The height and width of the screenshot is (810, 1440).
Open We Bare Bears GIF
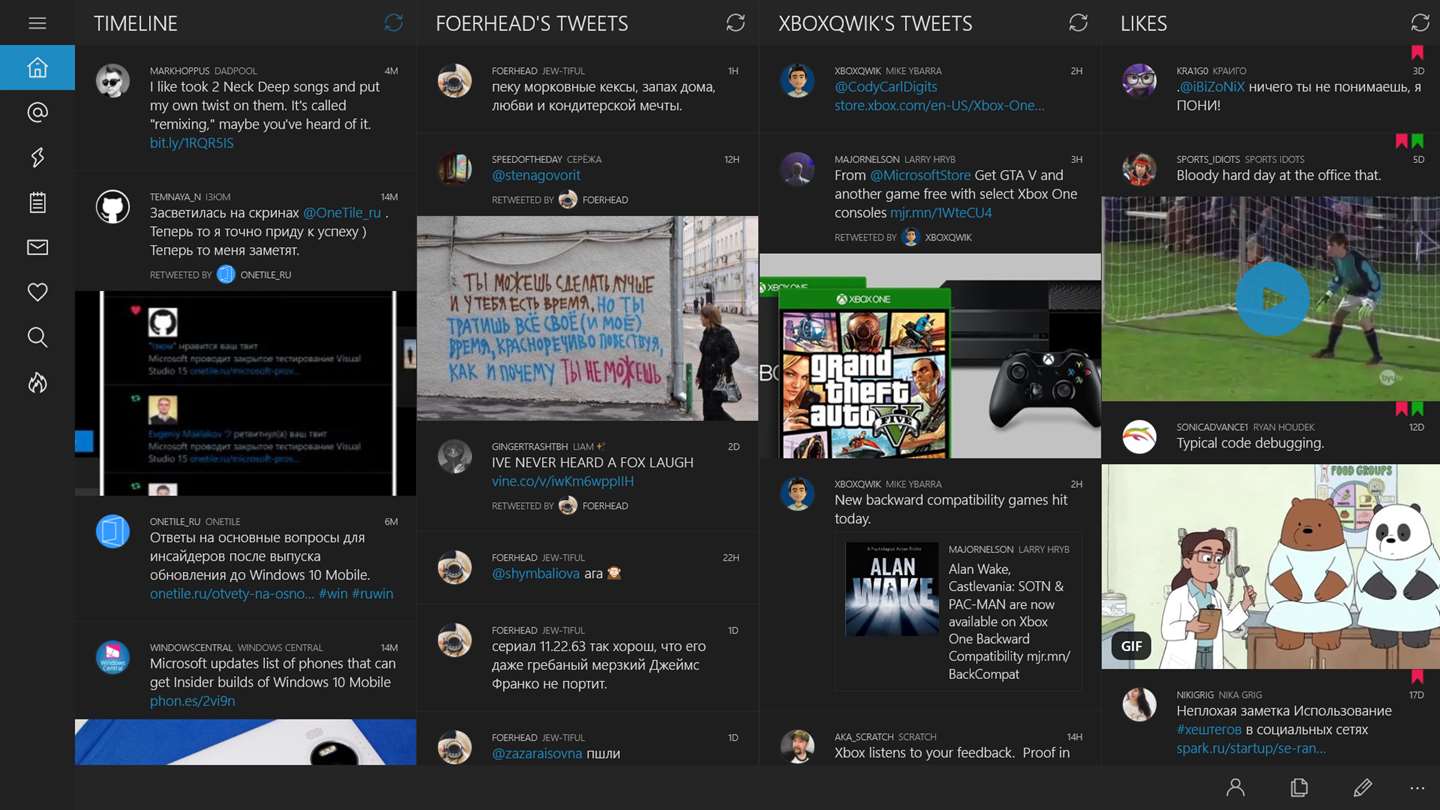click(x=1271, y=566)
